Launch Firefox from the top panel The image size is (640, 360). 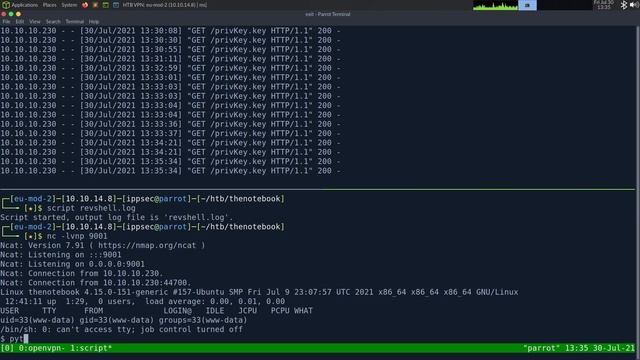click(85, 5)
